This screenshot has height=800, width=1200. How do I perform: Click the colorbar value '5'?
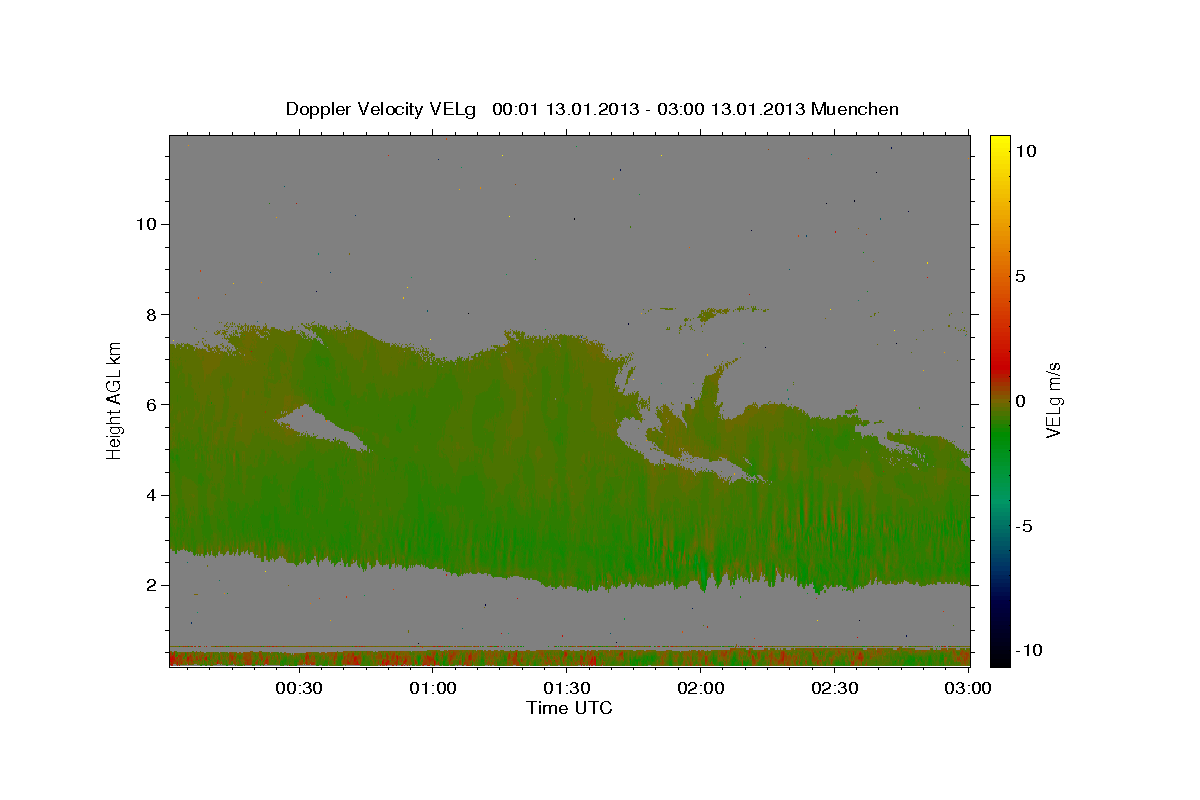(x=1020, y=275)
